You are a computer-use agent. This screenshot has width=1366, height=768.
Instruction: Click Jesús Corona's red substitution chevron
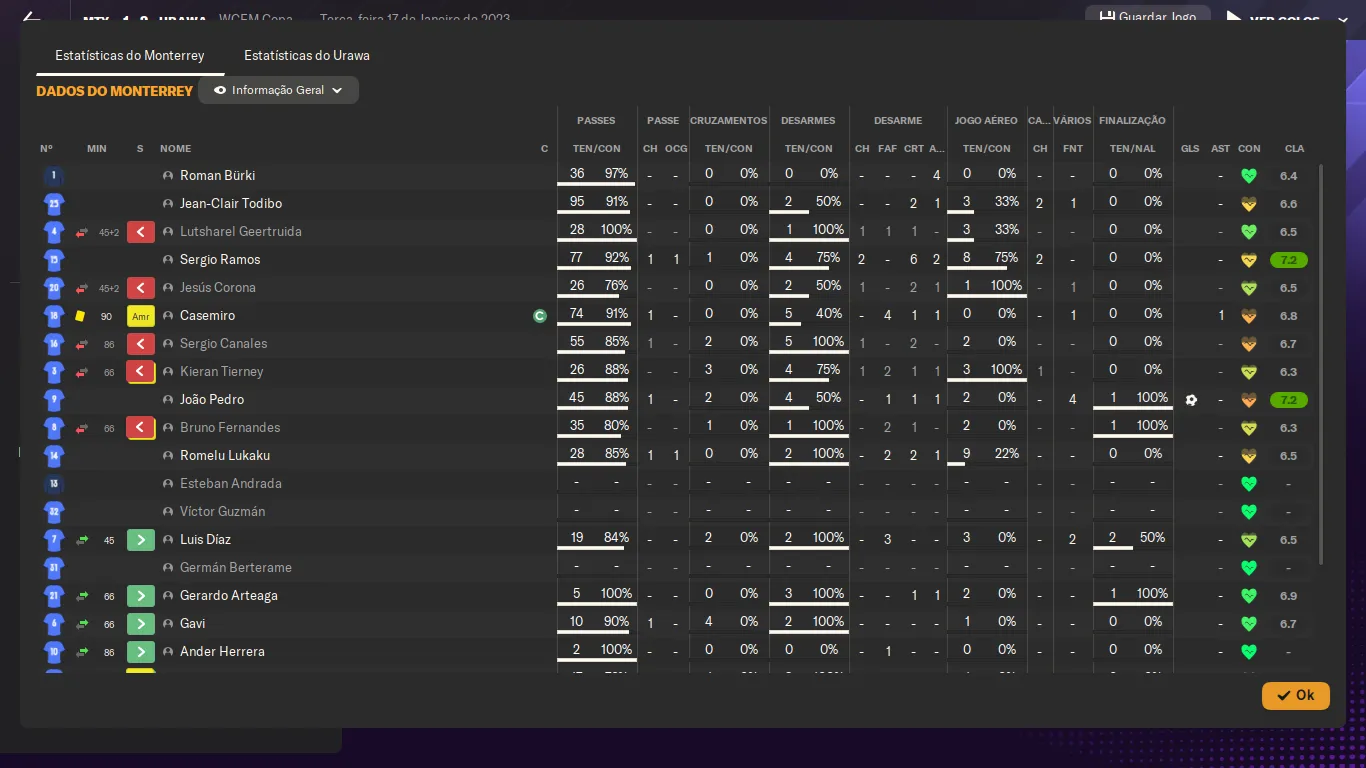tap(141, 288)
